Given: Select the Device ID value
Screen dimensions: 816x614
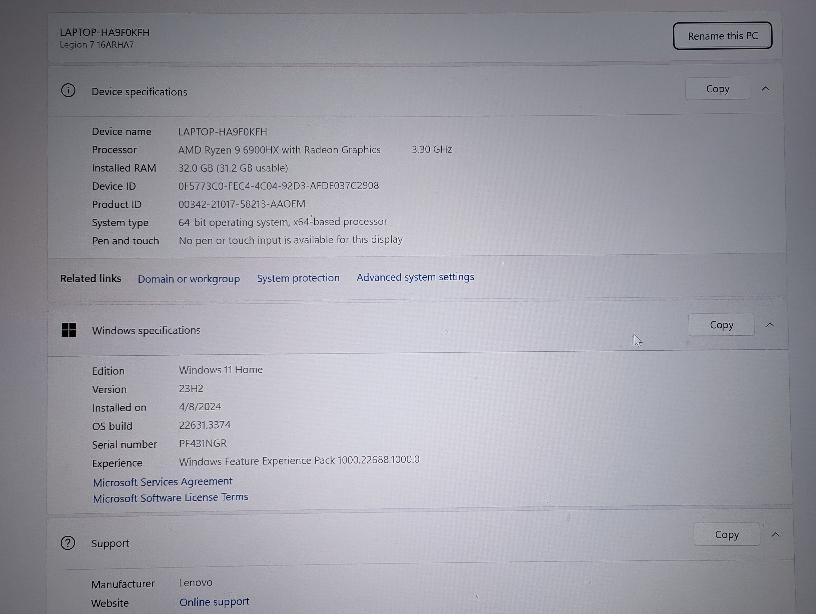Looking at the screenshot, I should point(278,186).
